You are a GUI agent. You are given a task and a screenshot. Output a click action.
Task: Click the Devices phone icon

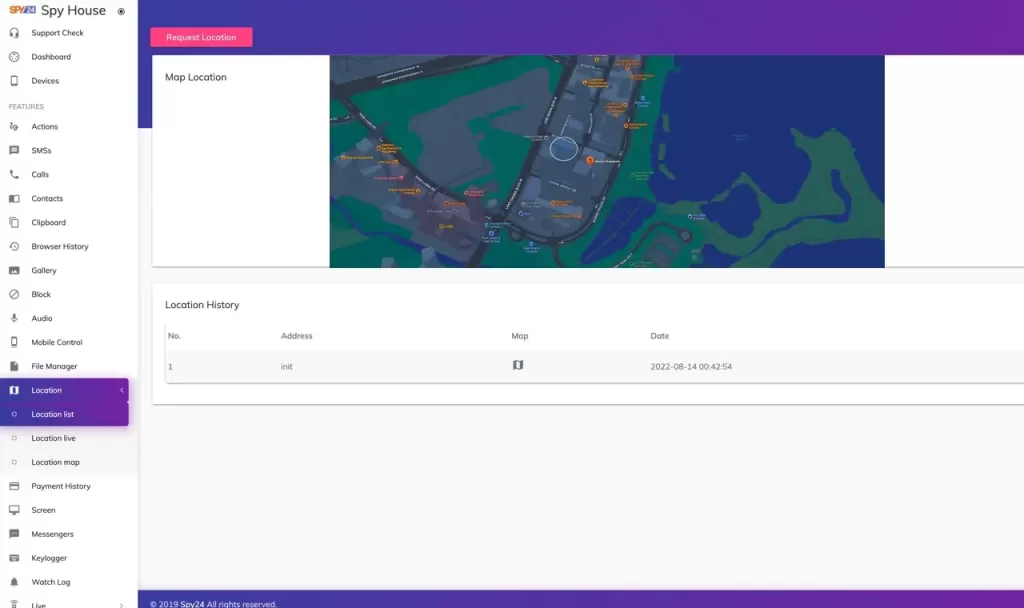point(14,81)
